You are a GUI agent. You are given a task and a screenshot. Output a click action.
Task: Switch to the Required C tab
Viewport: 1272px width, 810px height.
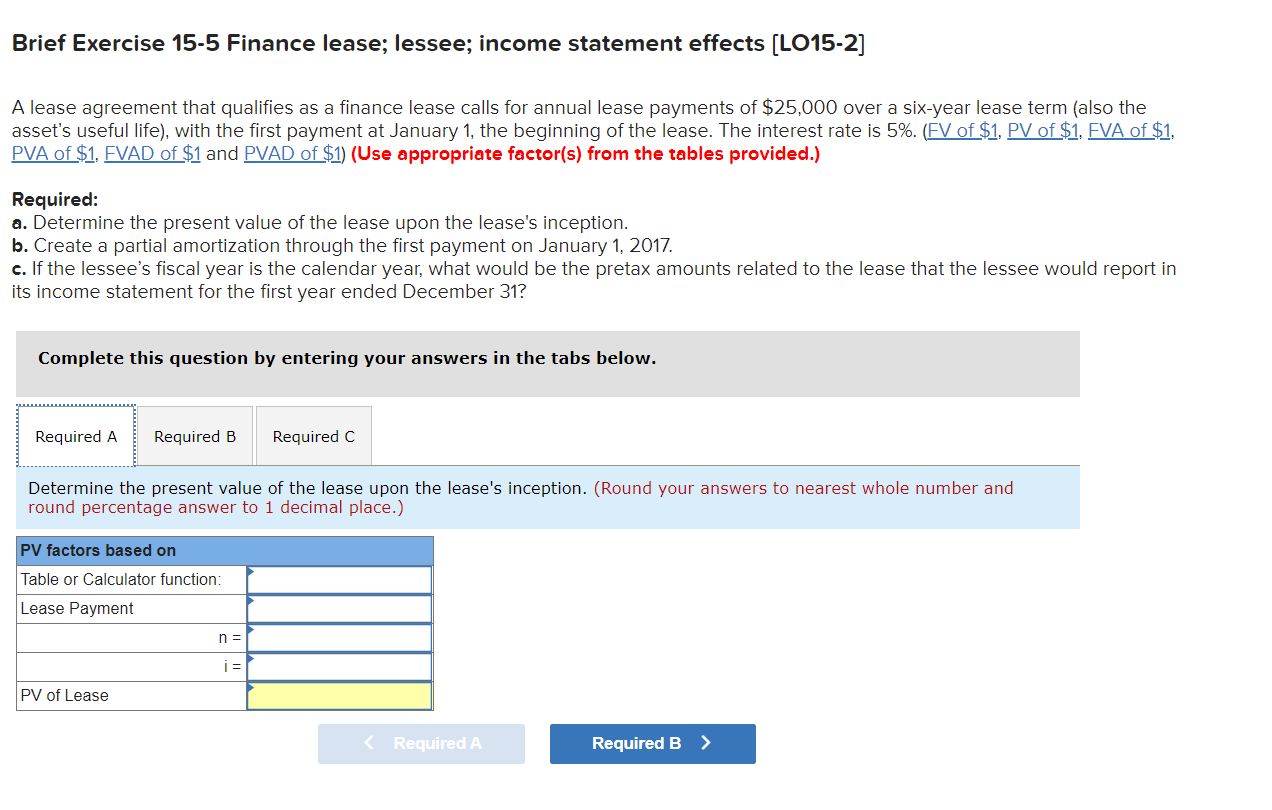pos(313,436)
